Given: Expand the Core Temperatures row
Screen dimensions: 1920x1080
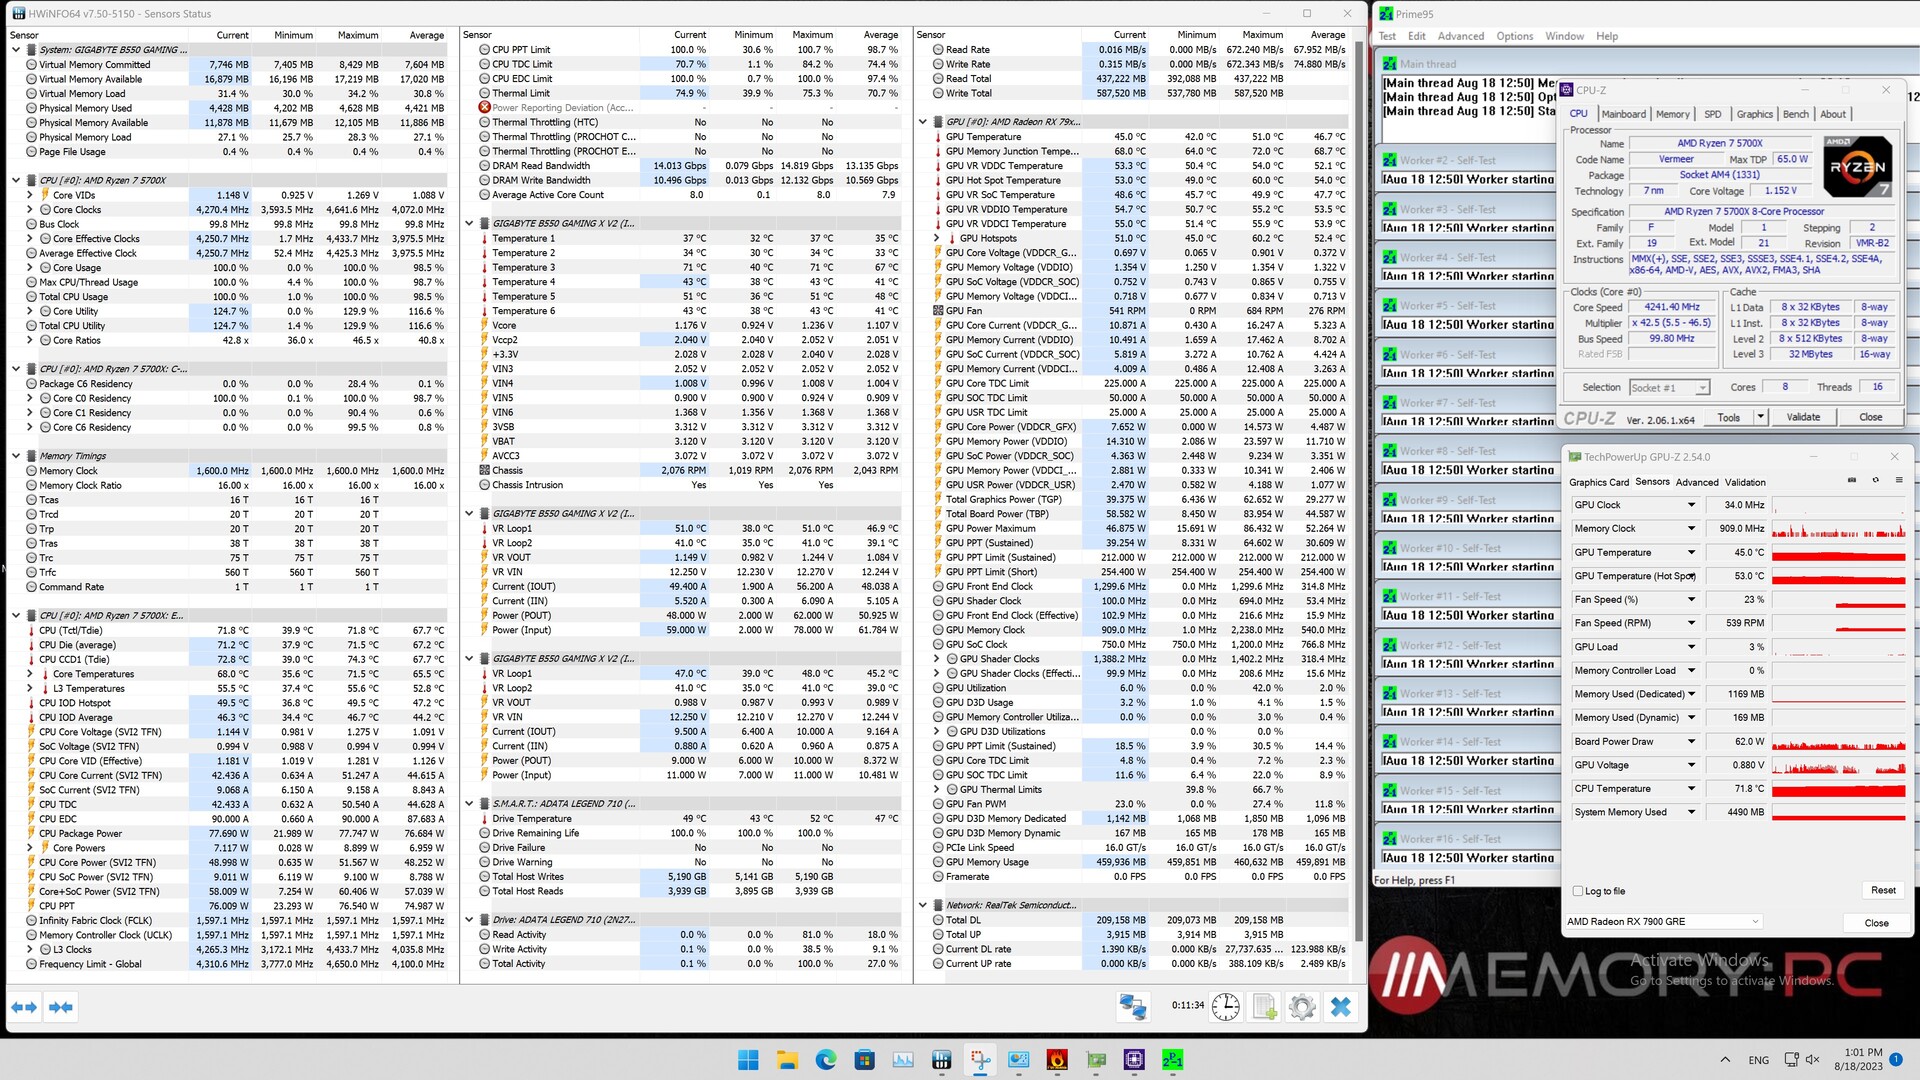Looking at the screenshot, I should tap(30, 674).
